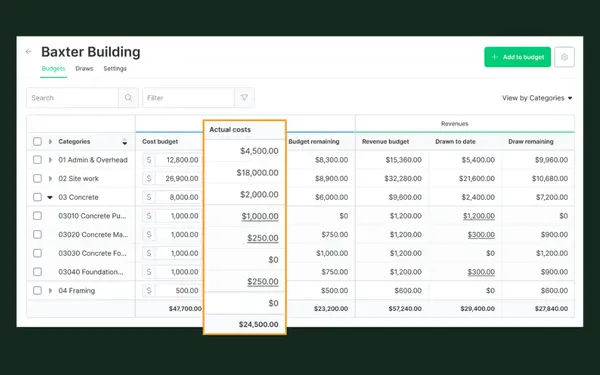This screenshot has height=375, width=600.
Task: Edit the 12,800.00 cost budget field
Action: pos(178,160)
